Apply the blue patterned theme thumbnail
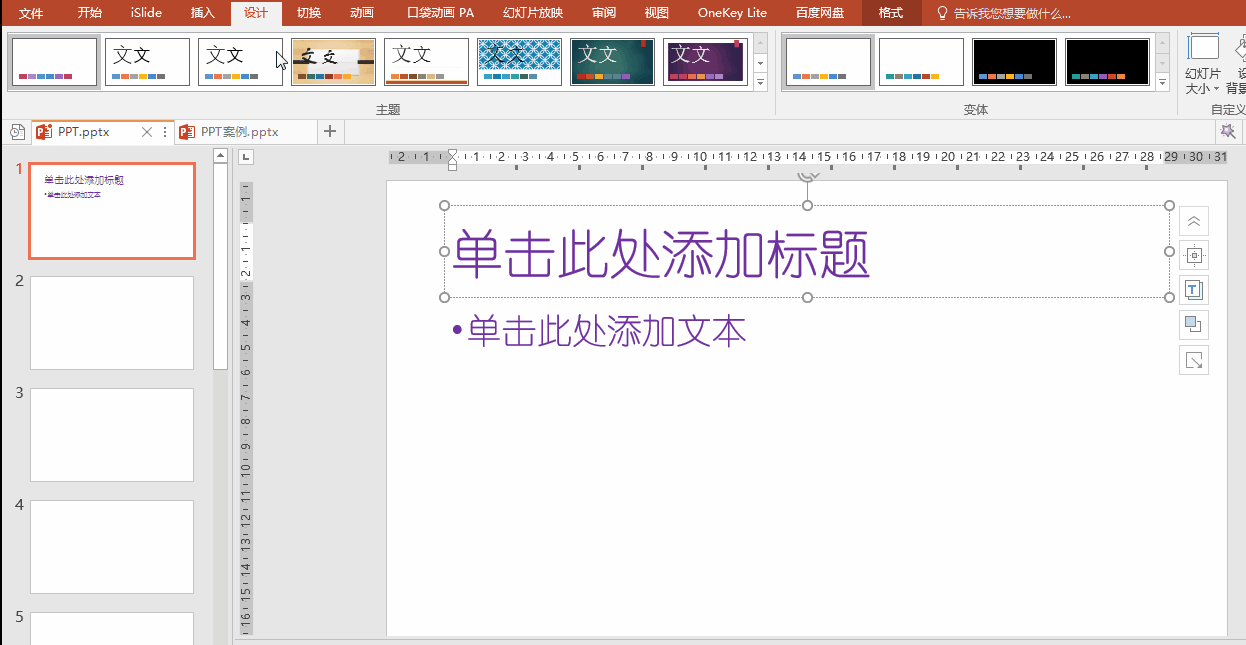 click(519, 61)
